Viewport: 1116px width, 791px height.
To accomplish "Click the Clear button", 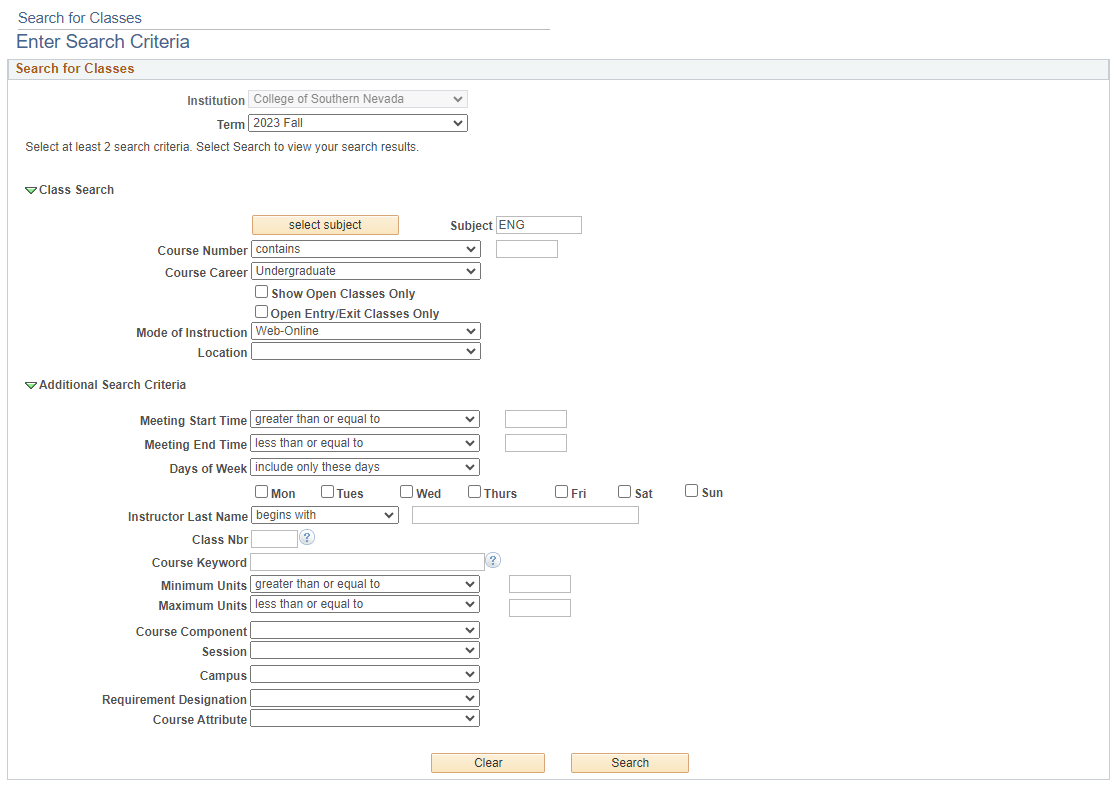I will [488, 763].
